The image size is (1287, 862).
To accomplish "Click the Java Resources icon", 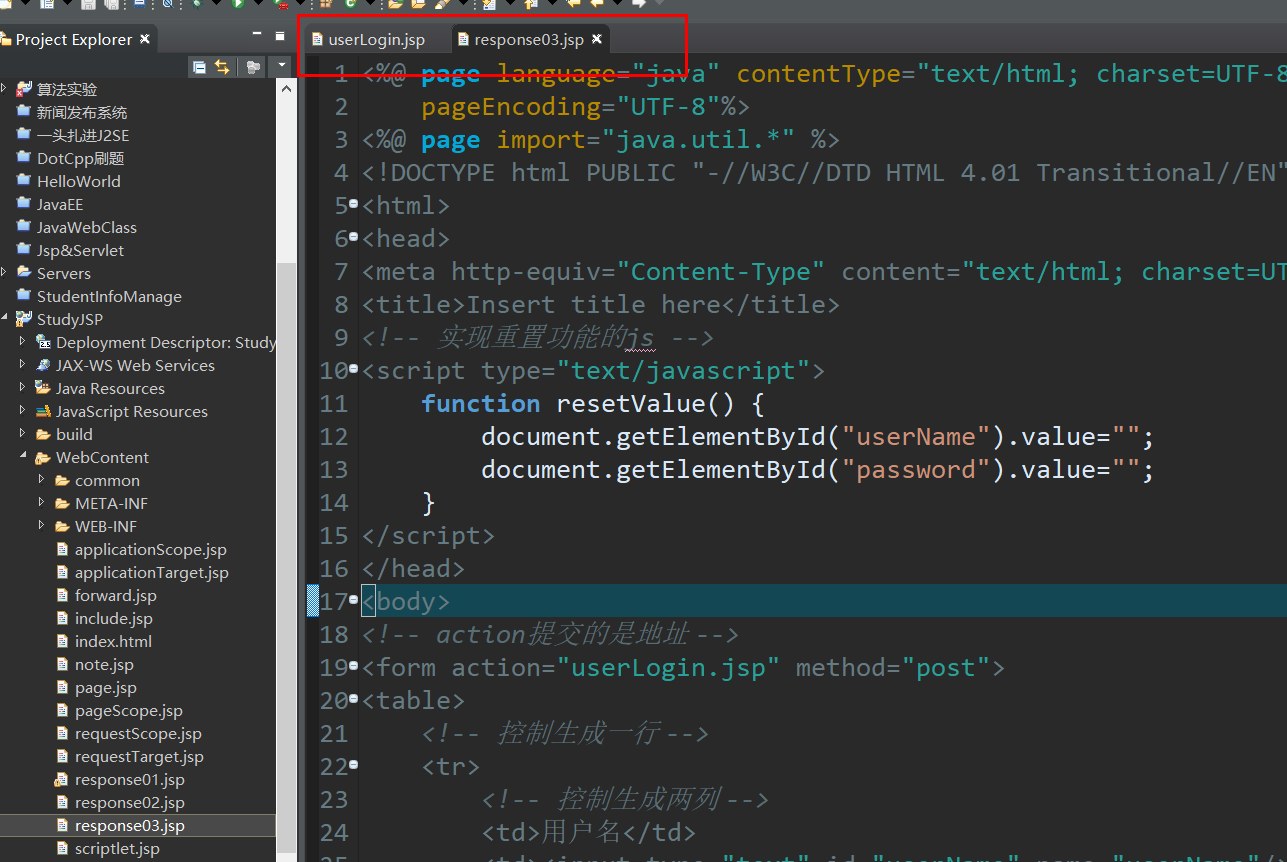I will point(43,388).
